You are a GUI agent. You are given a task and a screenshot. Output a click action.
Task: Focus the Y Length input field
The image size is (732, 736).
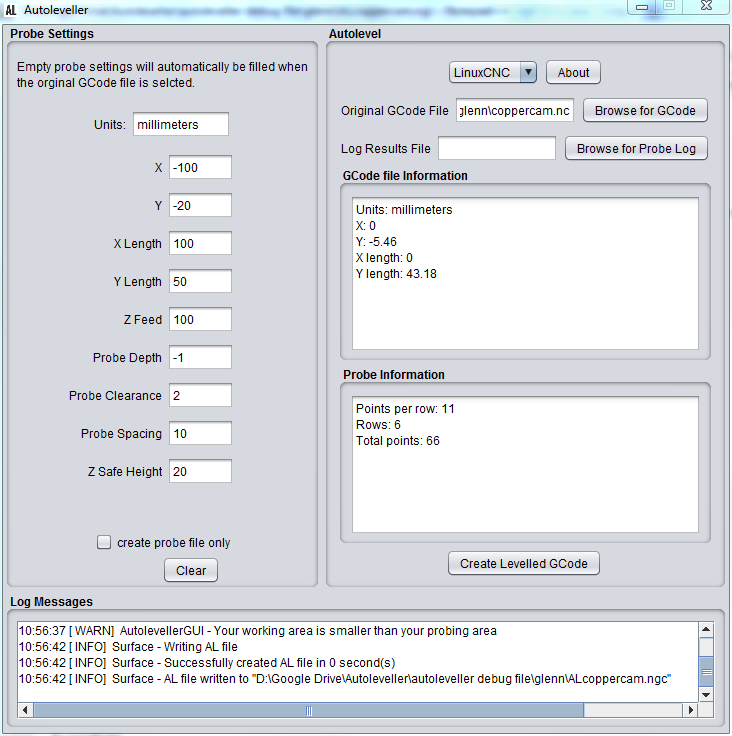coord(200,282)
